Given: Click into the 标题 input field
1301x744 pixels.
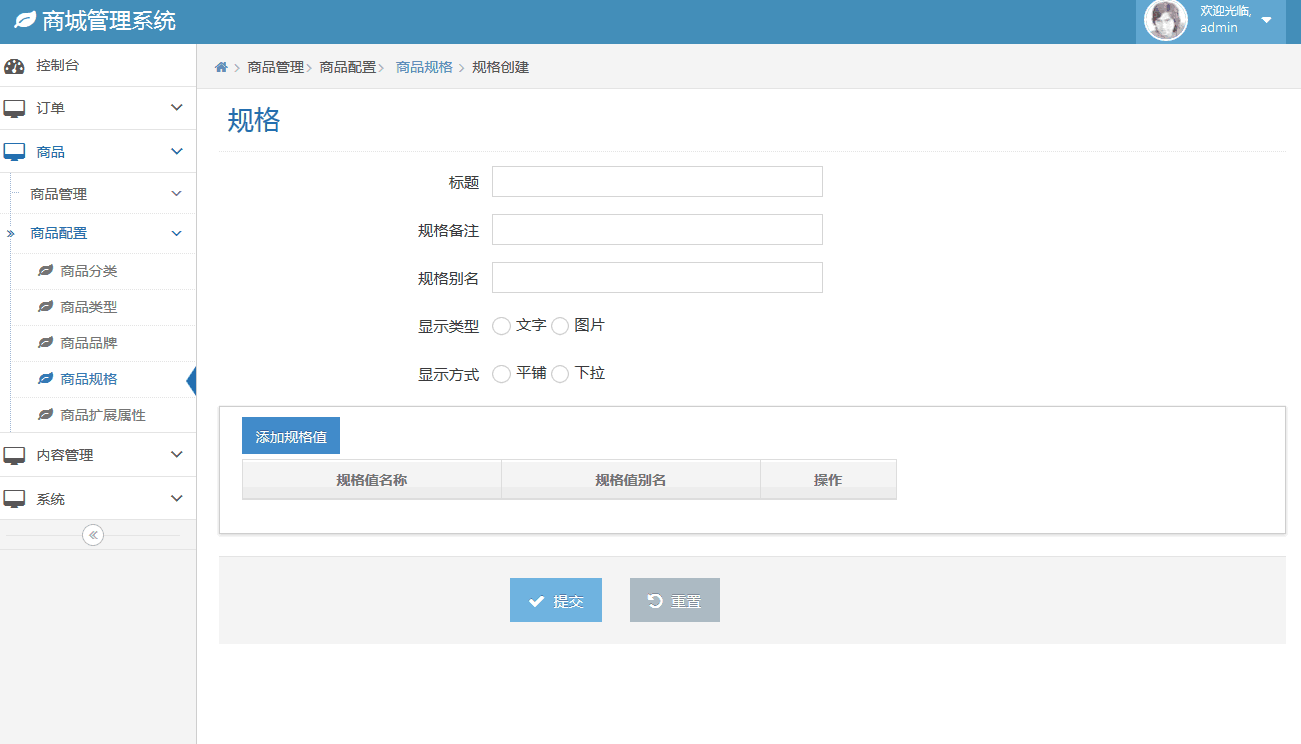Looking at the screenshot, I should point(657,182).
